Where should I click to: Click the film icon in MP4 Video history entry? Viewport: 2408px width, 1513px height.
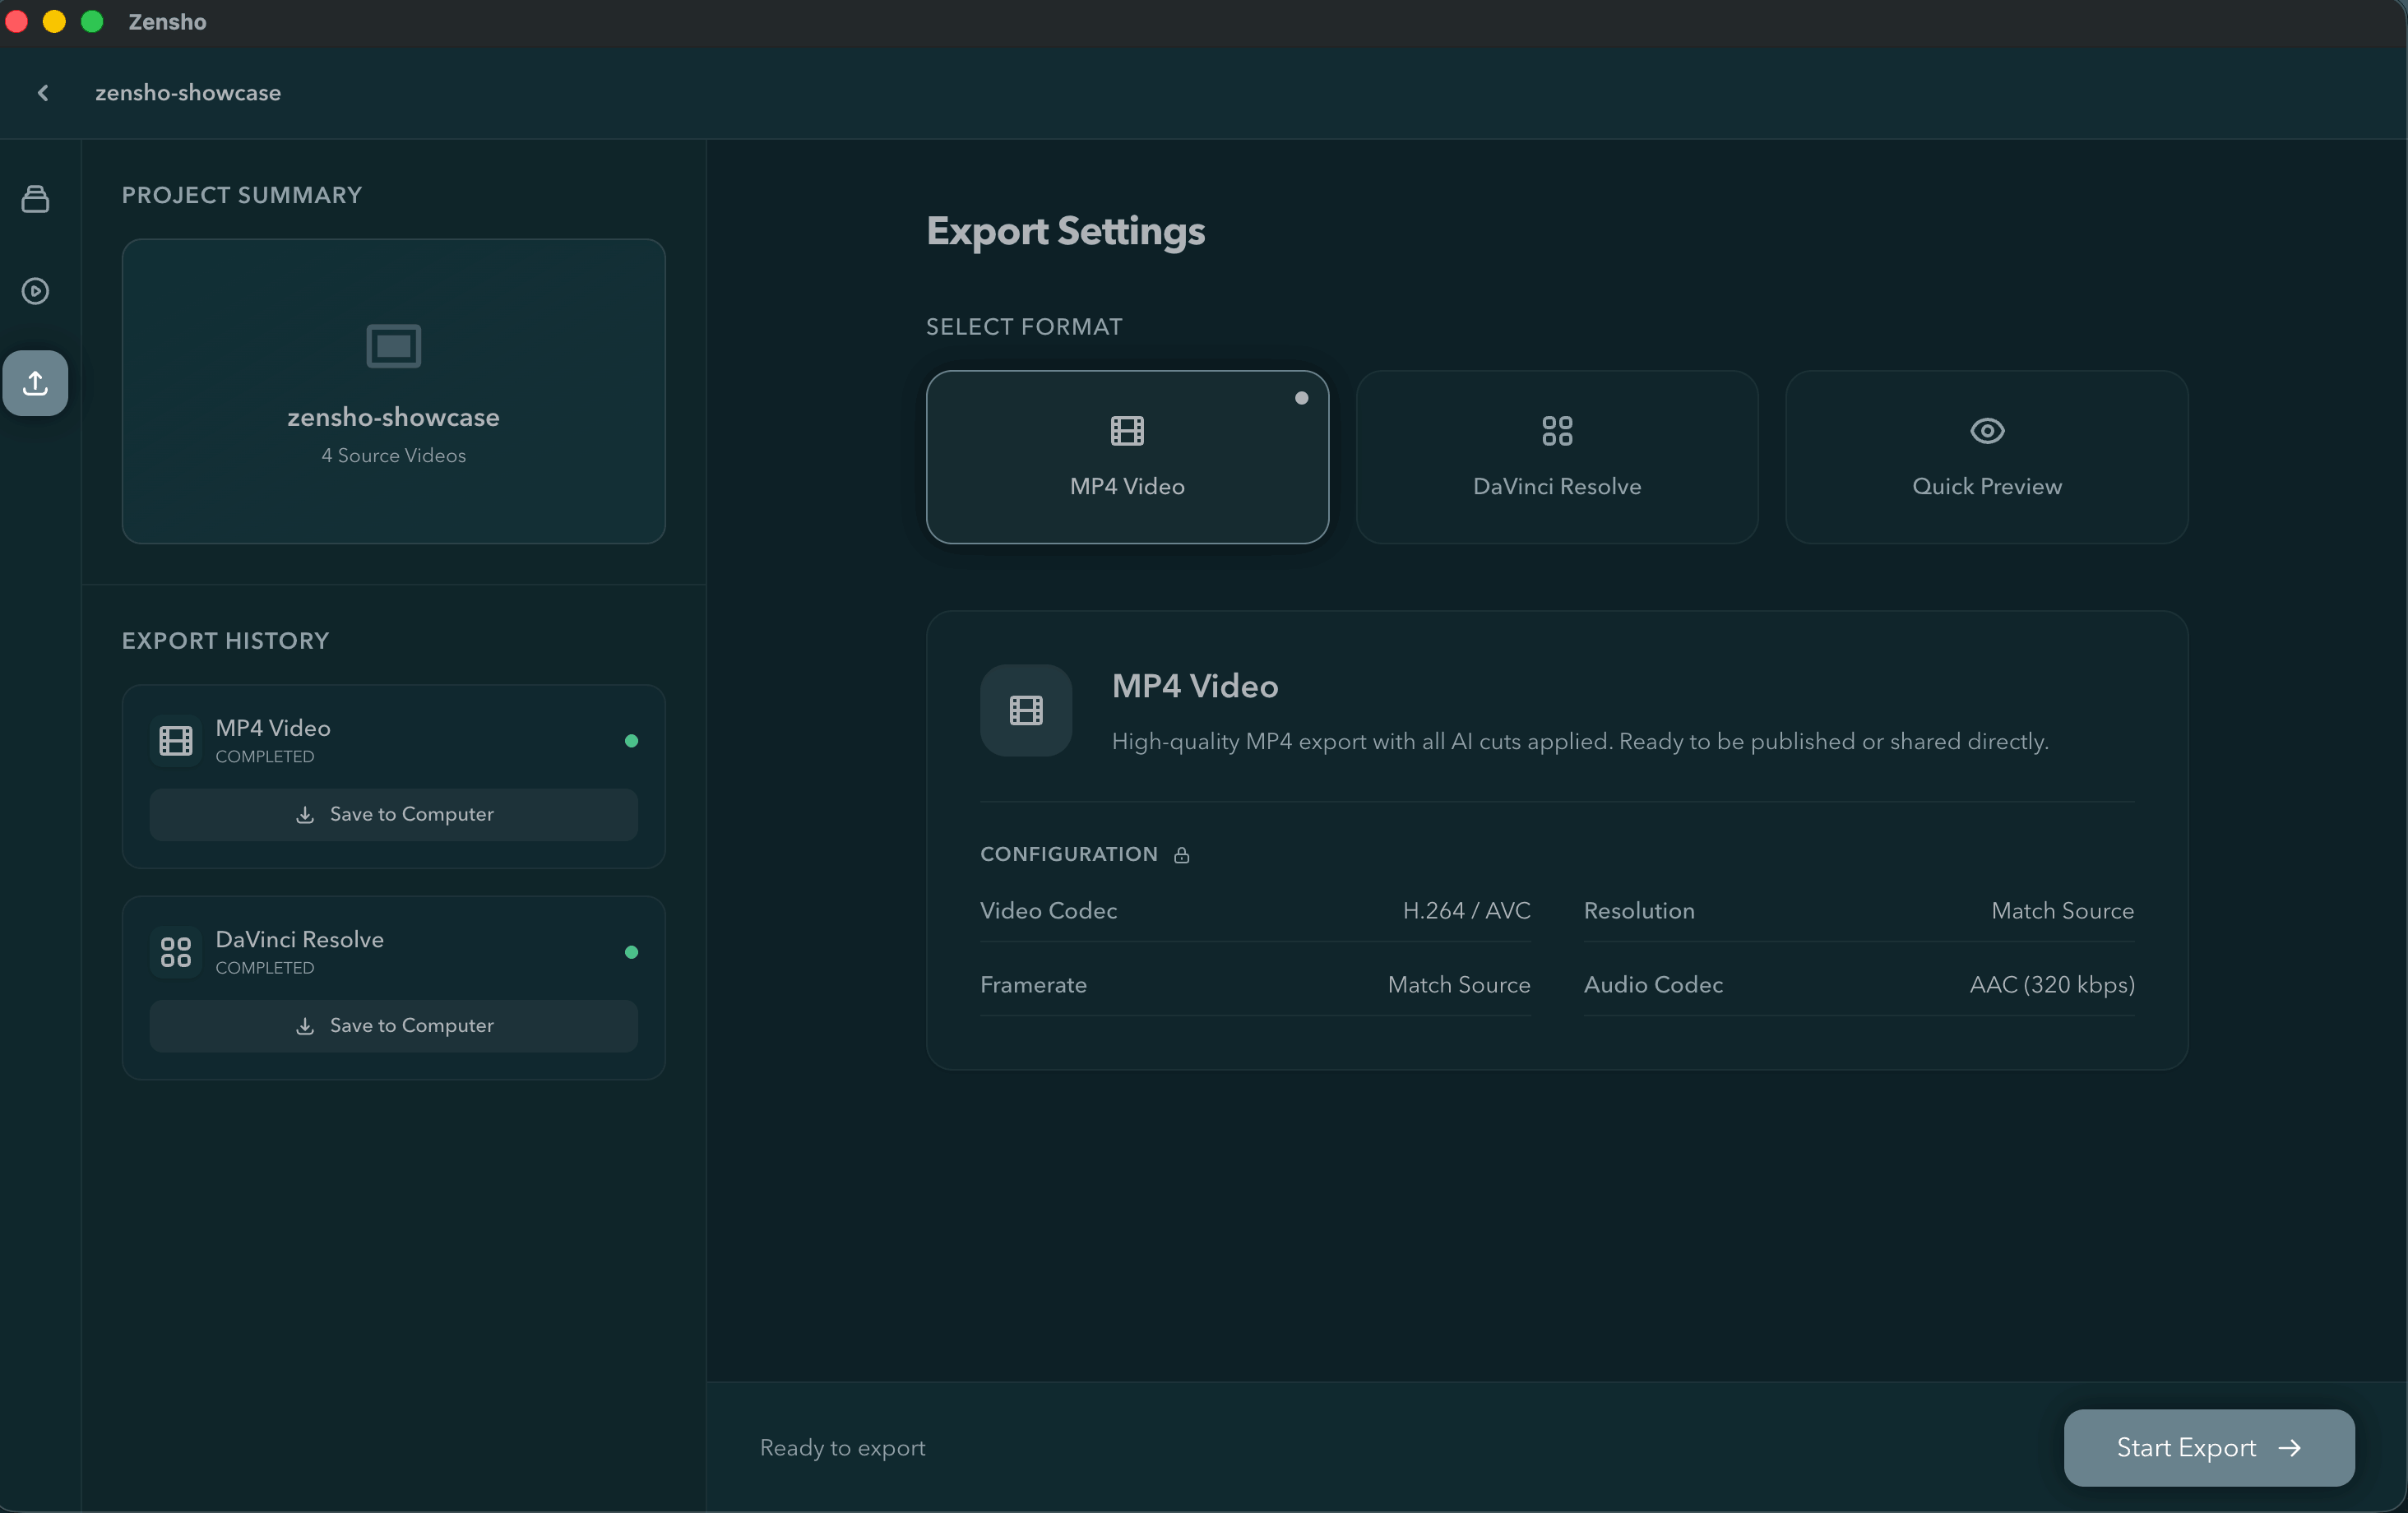click(x=176, y=741)
